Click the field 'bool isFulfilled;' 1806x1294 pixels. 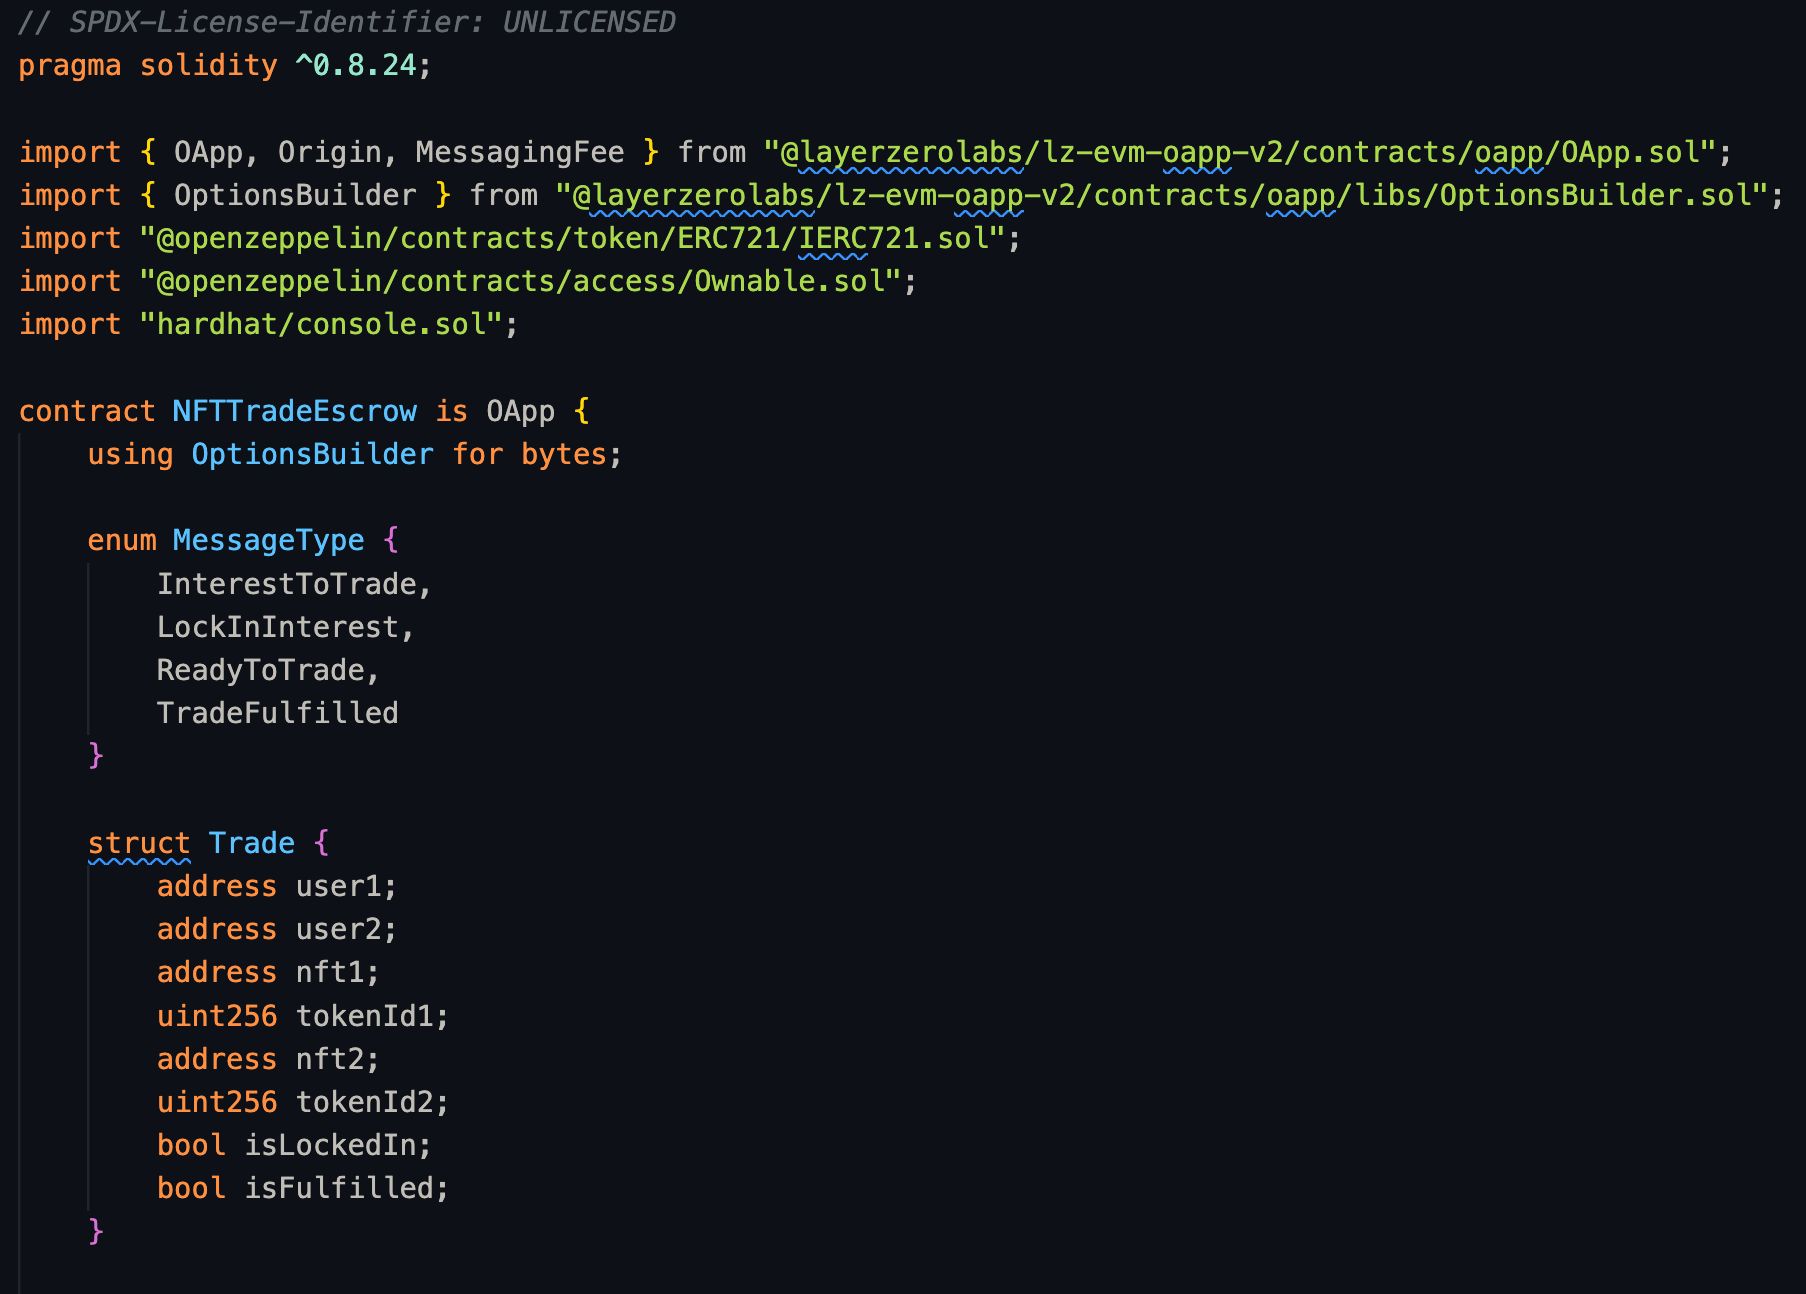click(303, 1188)
